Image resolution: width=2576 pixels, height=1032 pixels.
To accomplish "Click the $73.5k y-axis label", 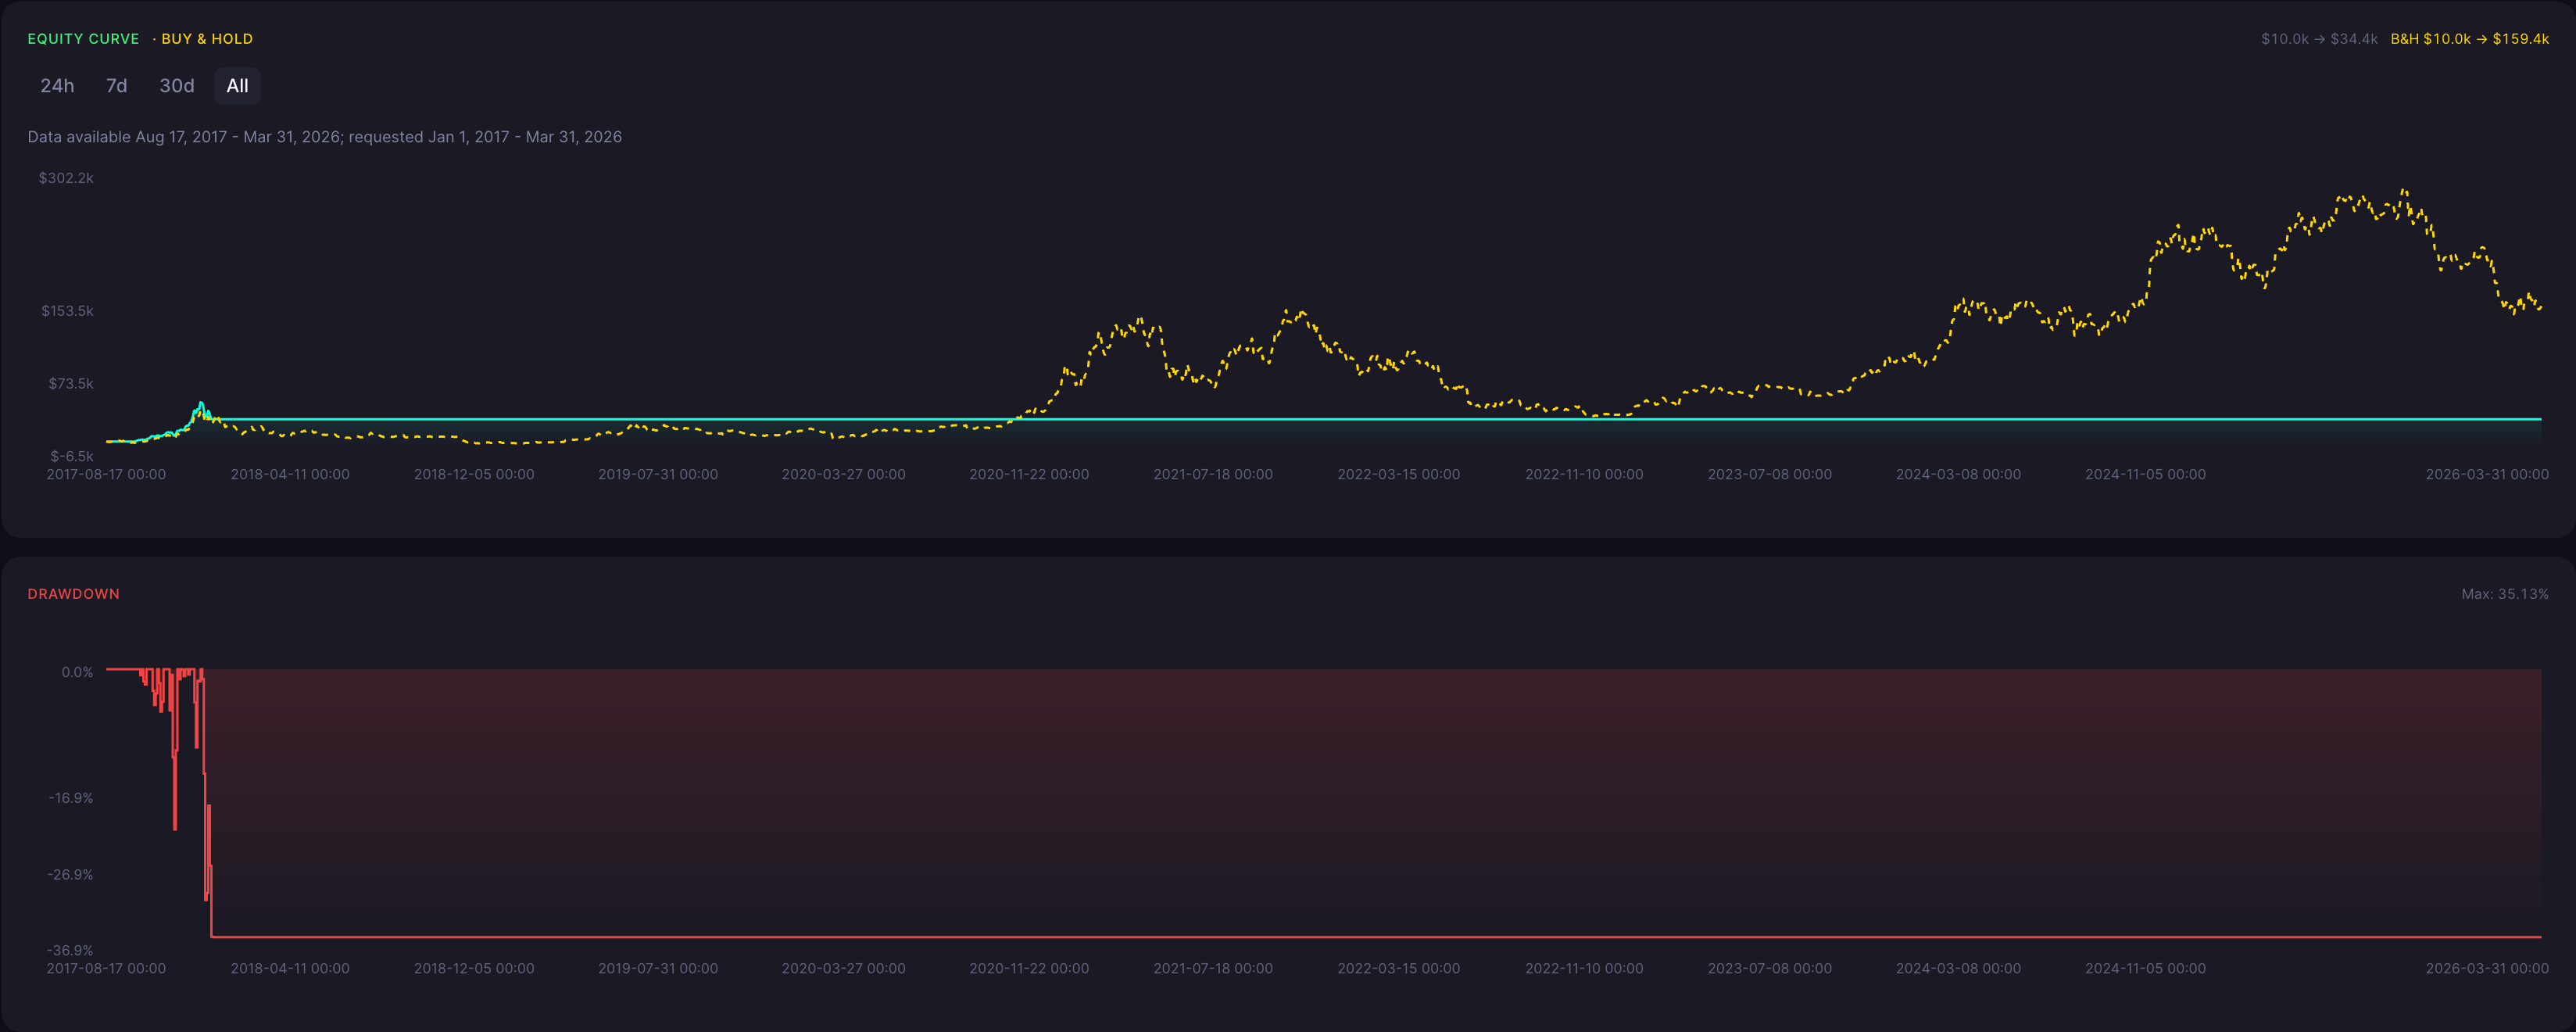I will coord(71,384).
